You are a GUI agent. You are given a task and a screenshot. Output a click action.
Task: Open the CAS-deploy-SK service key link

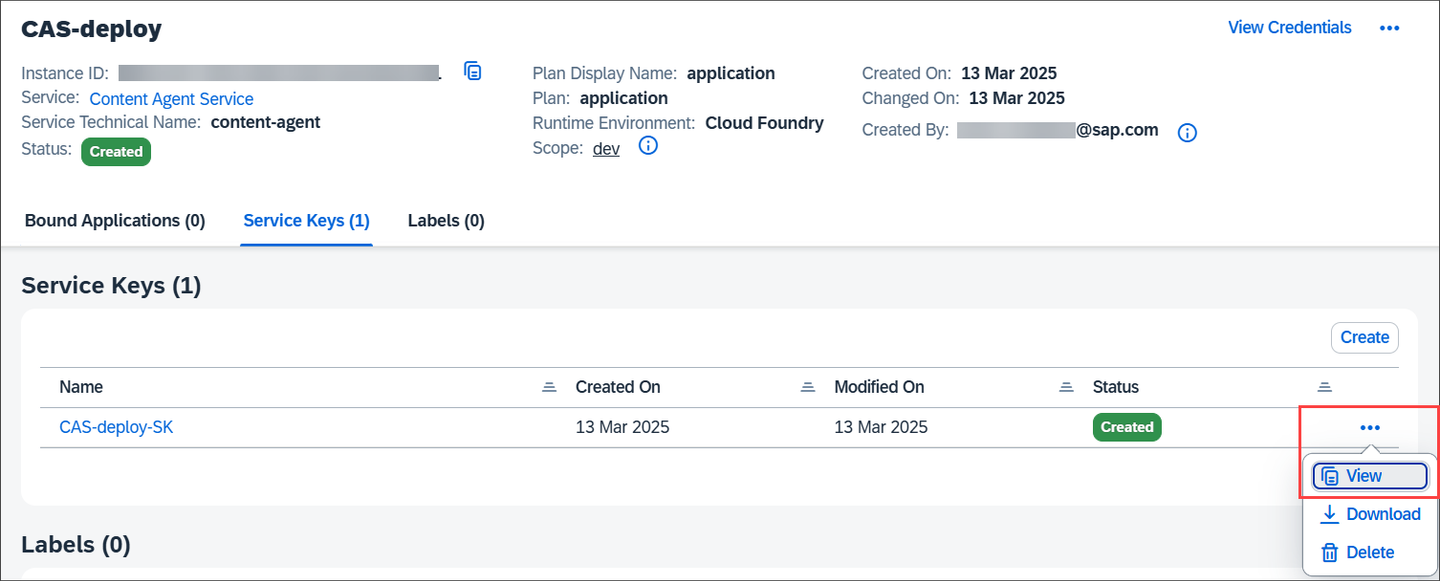point(116,427)
